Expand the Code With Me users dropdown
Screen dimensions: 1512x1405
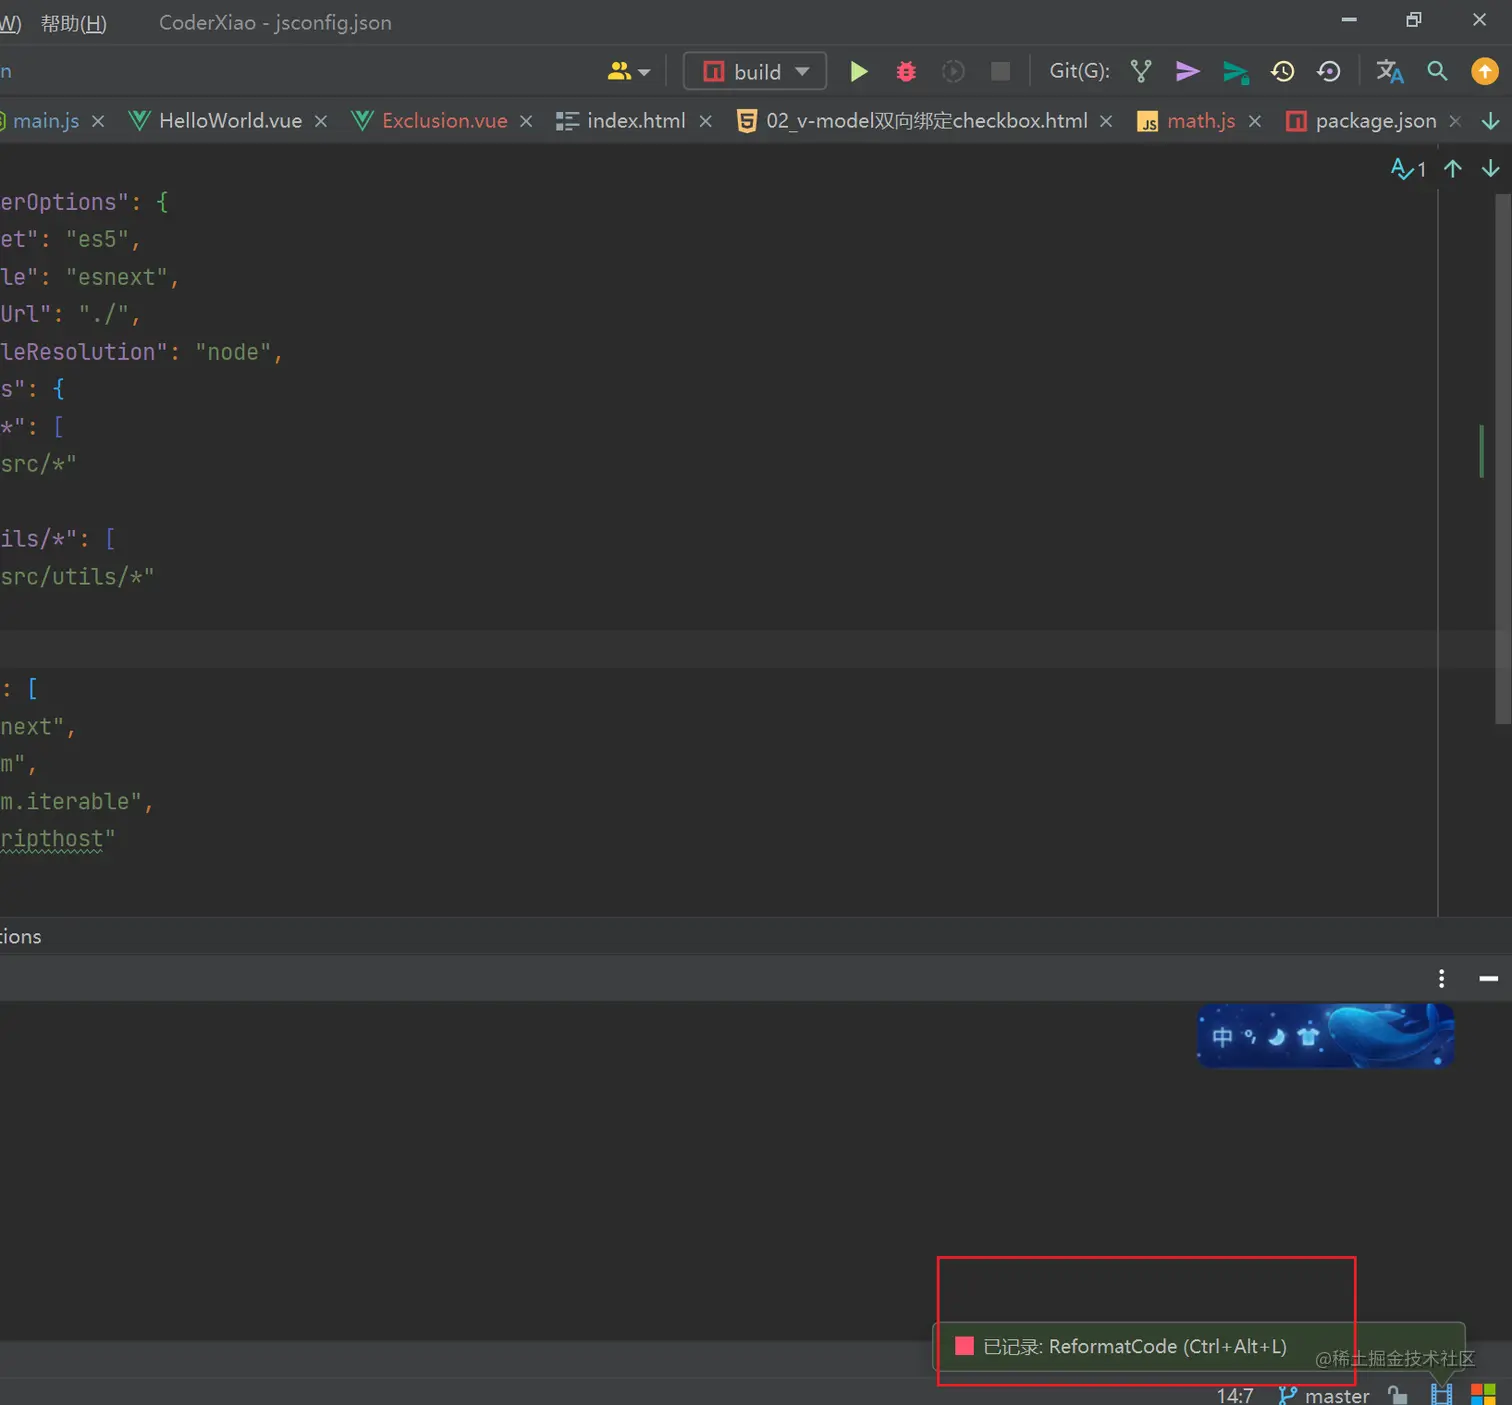coord(628,71)
